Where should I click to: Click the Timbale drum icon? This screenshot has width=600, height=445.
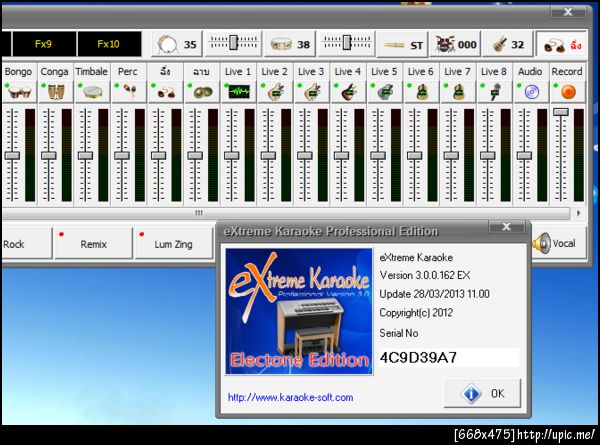tap(92, 92)
